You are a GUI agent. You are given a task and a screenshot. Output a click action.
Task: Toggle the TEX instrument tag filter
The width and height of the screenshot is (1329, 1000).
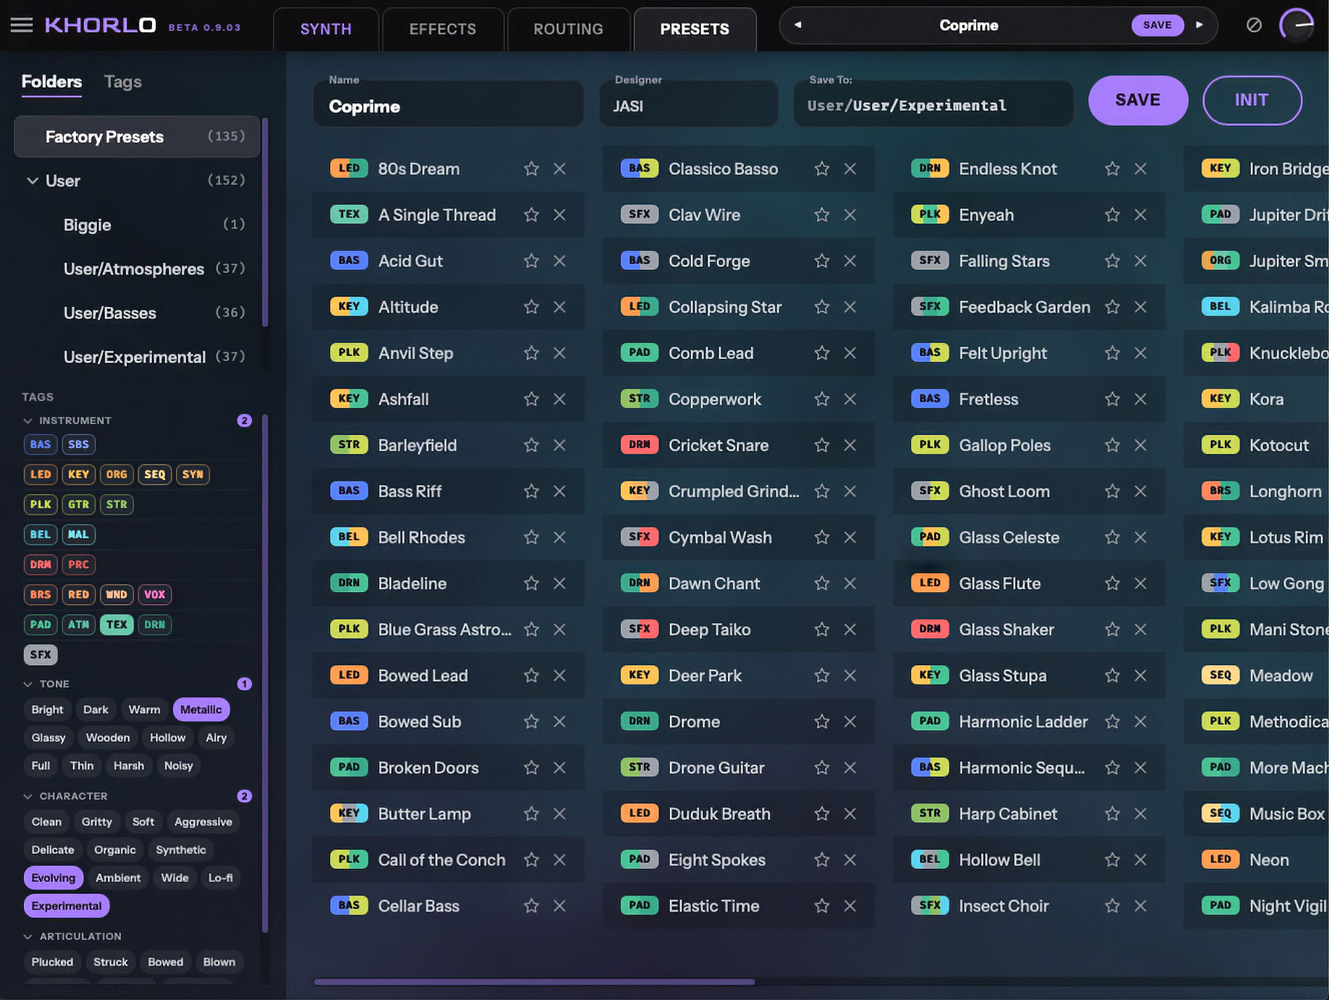coord(117,625)
